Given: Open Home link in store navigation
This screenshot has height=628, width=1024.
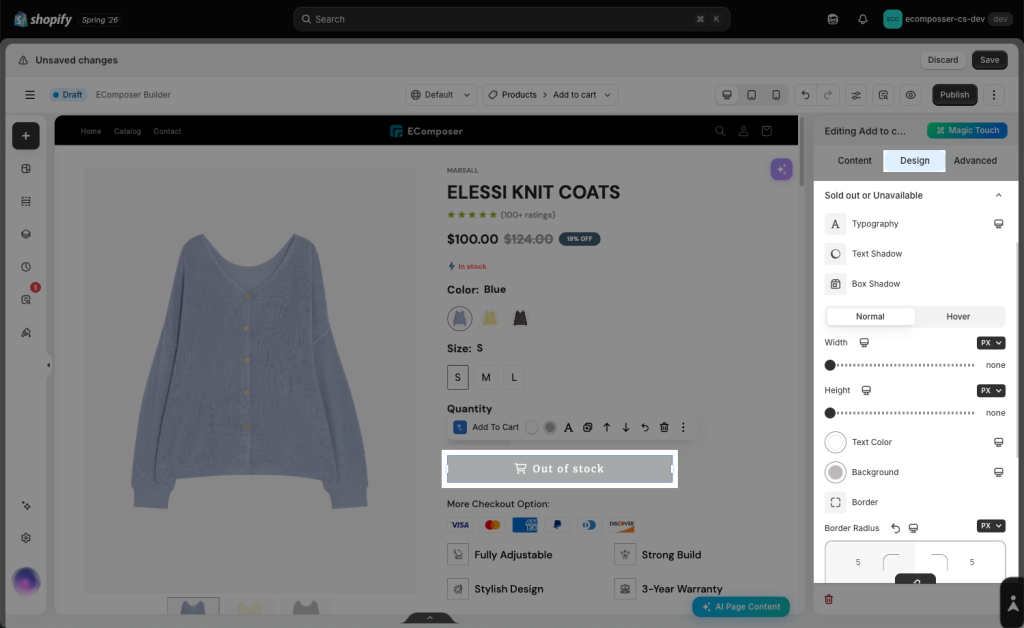Looking at the screenshot, I should coord(91,131).
